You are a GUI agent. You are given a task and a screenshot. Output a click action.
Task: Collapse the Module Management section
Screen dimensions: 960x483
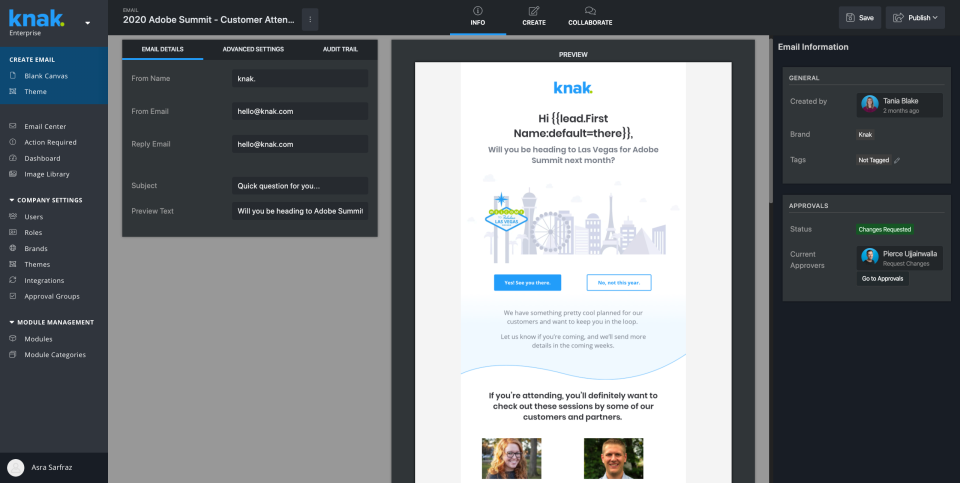[x=12, y=322]
